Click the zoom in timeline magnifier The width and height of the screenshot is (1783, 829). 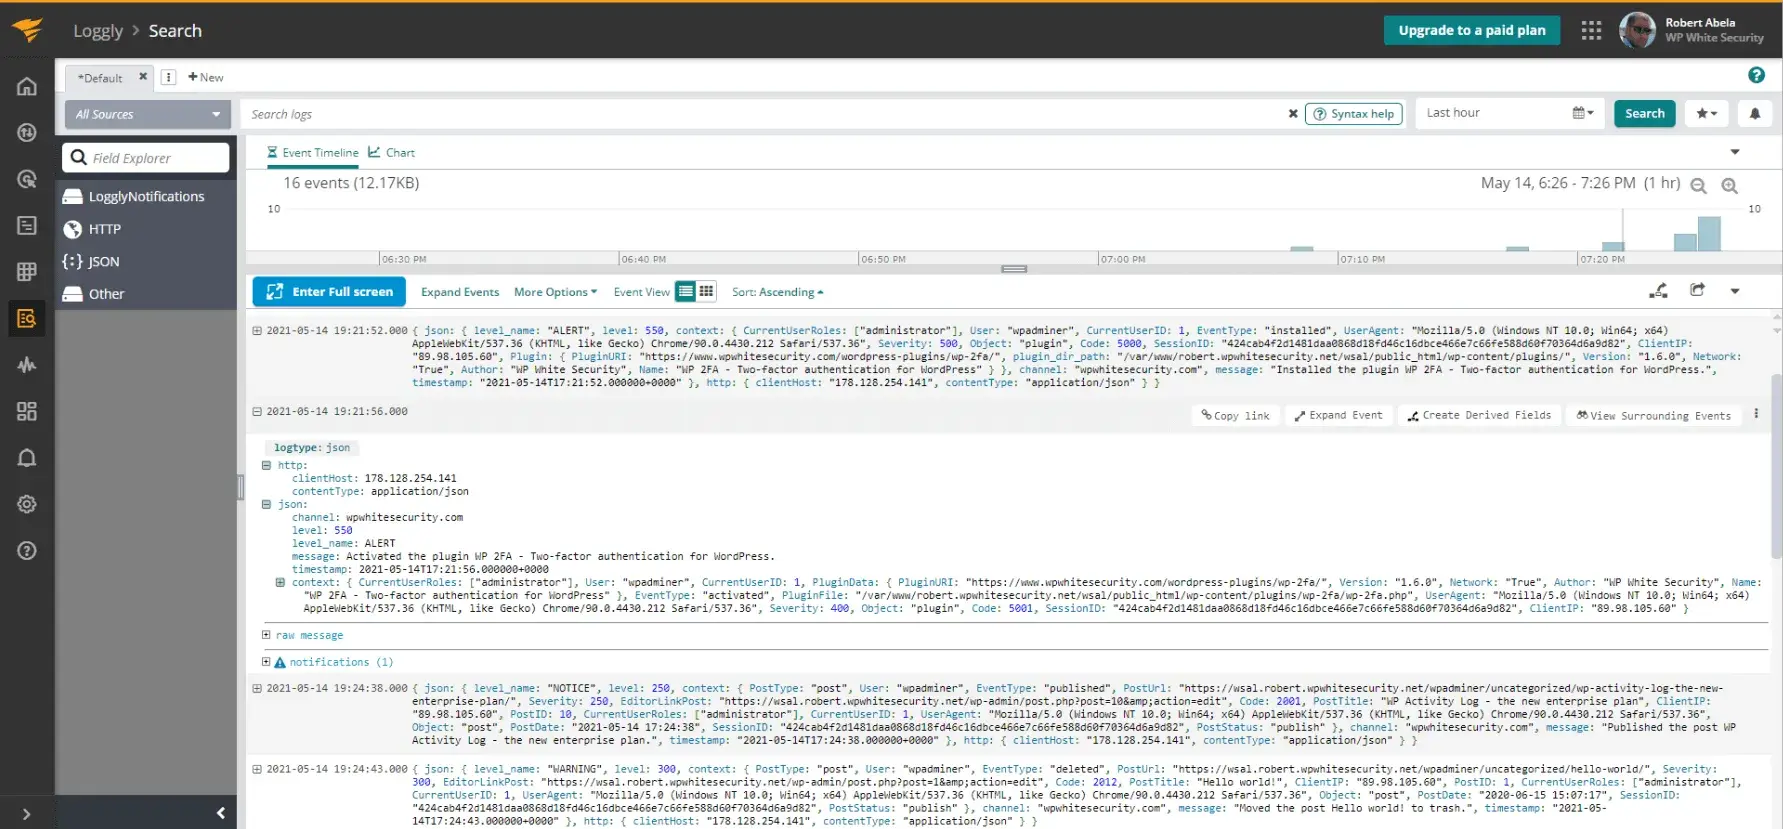1729,185
